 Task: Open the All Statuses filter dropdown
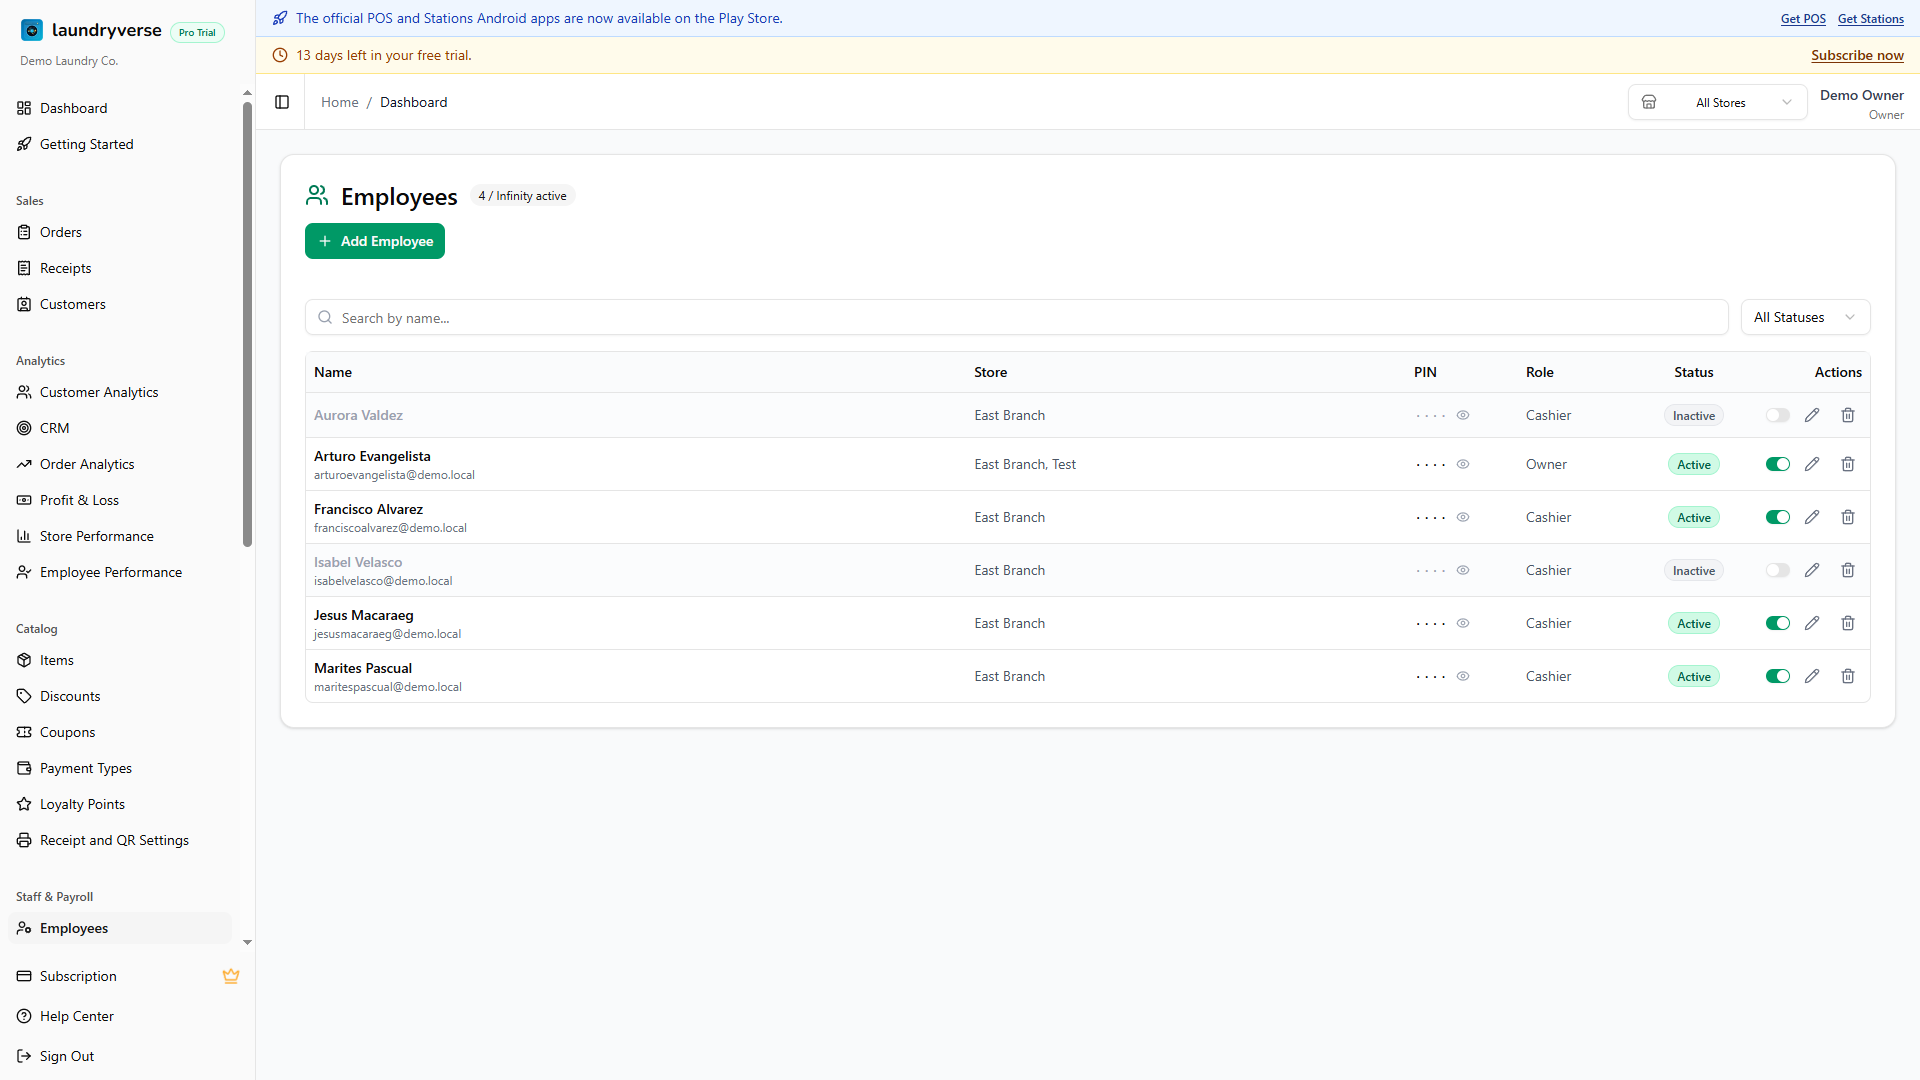pos(1805,317)
